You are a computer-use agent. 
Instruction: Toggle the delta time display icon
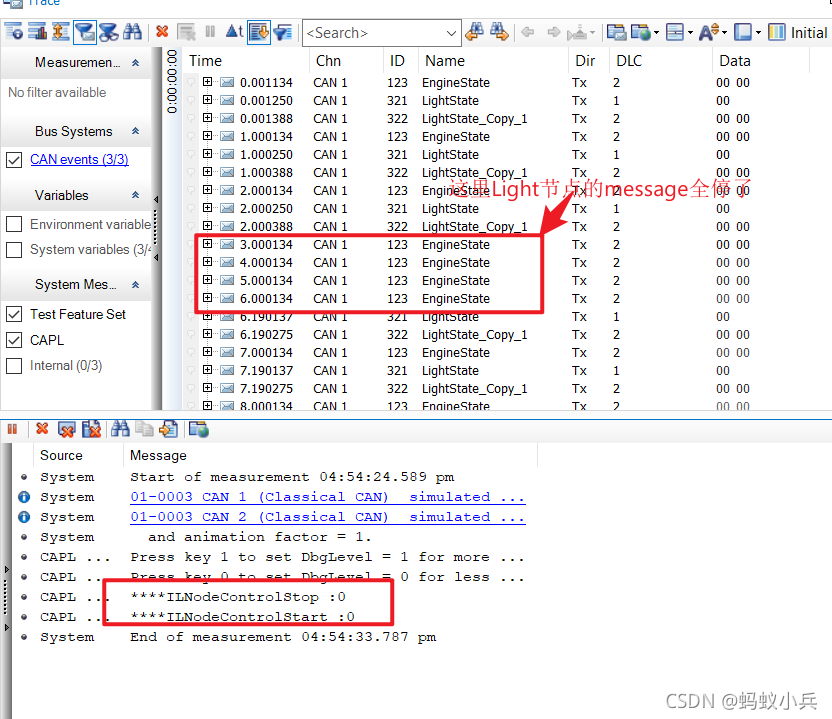tap(234, 32)
